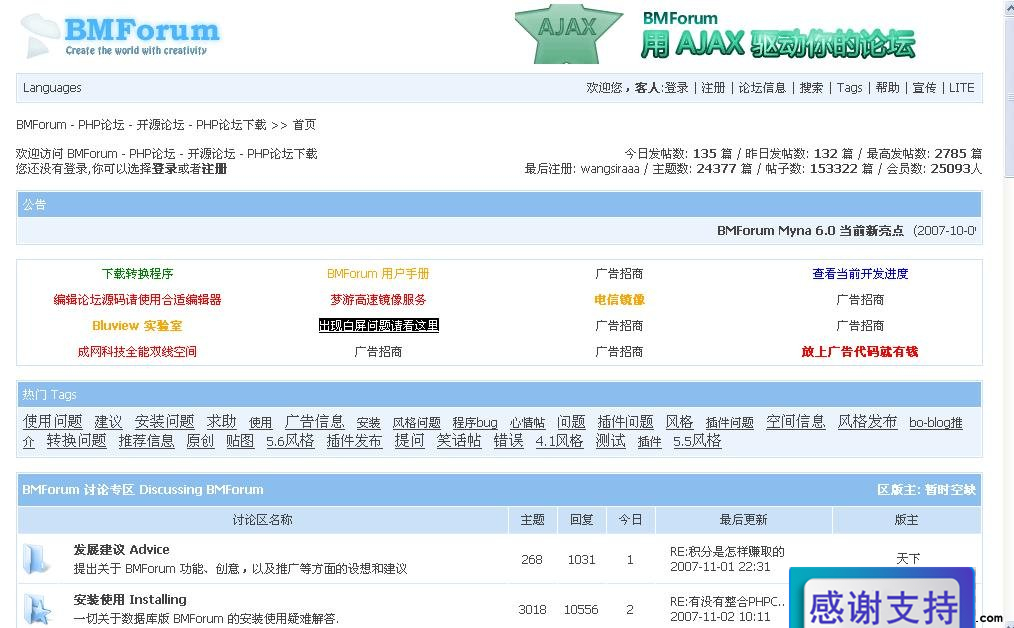
Task: Open the 安装使用 Installing forum
Action: [x=130, y=600]
